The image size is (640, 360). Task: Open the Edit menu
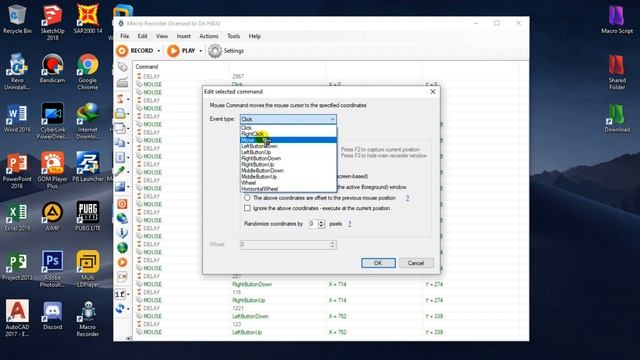142,36
